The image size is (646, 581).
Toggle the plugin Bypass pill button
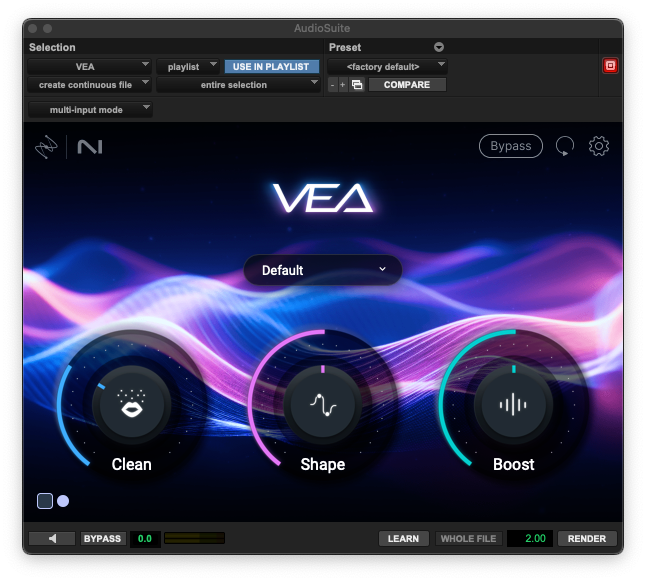(x=511, y=146)
